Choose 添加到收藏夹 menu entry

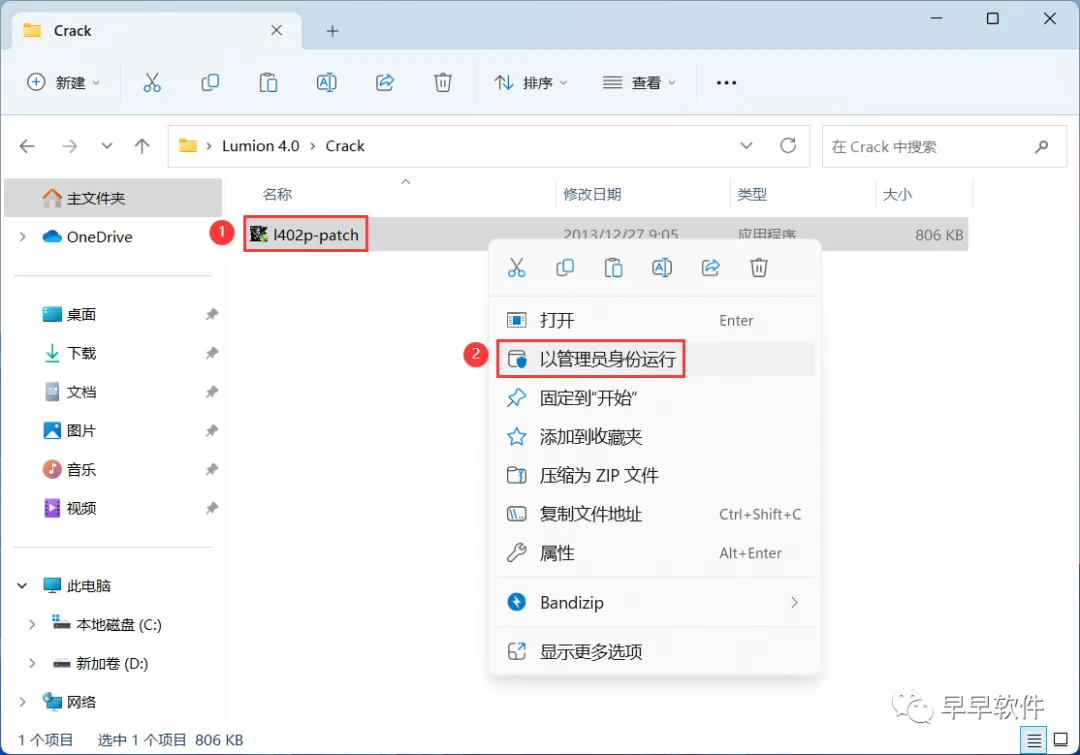(654, 437)
